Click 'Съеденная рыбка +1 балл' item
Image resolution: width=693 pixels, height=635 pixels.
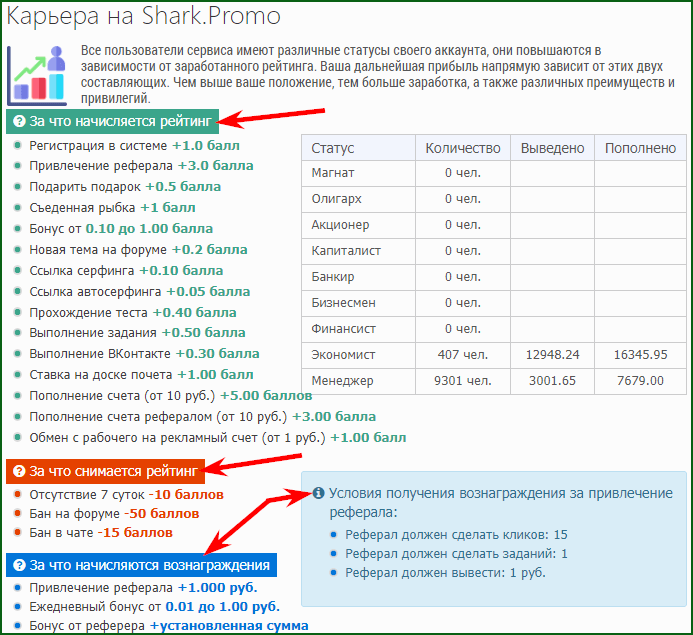tap(112, 208)
